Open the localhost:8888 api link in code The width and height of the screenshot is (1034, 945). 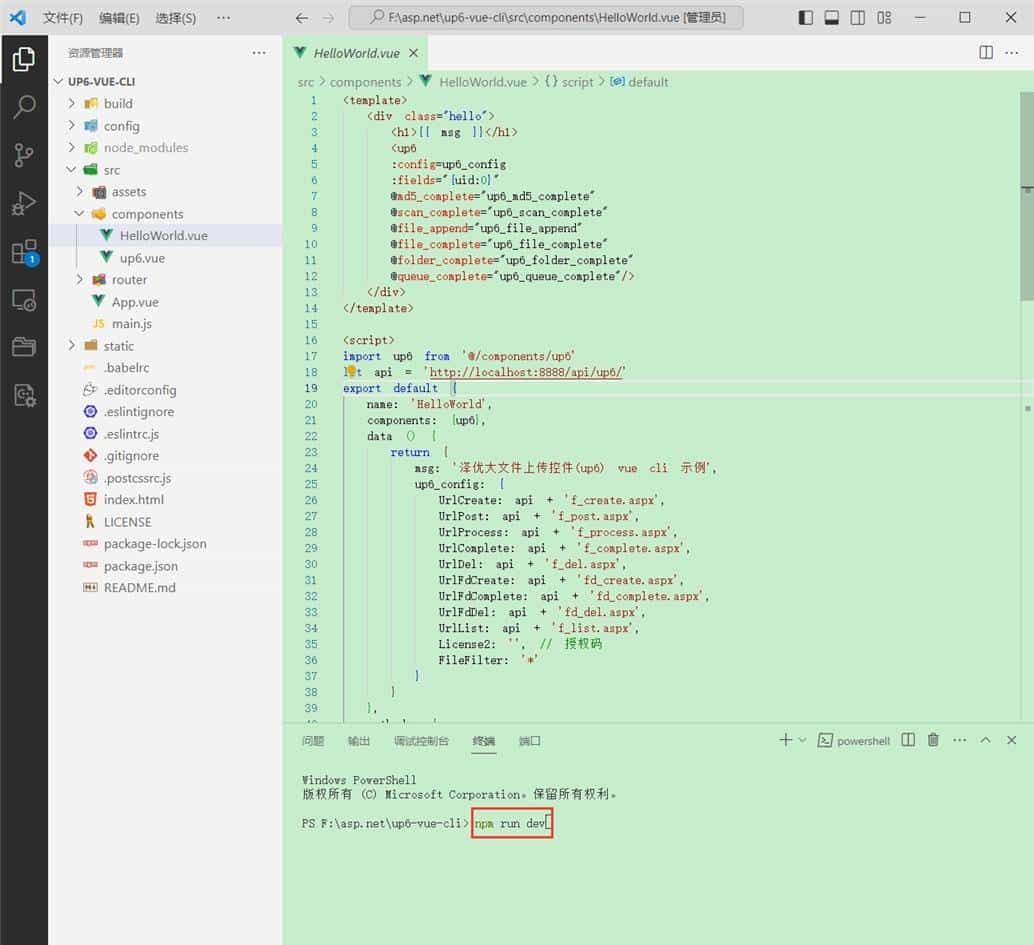[x=526, y=372]
